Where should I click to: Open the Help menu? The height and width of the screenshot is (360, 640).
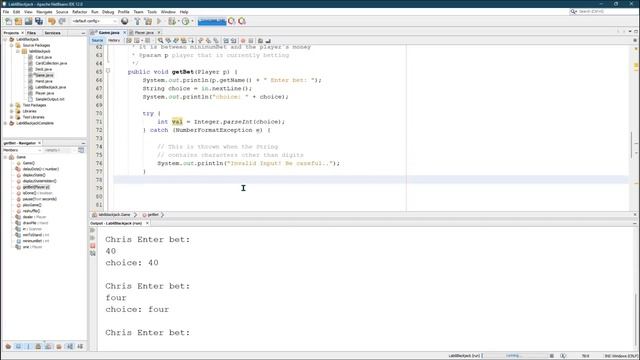point(184,12)
